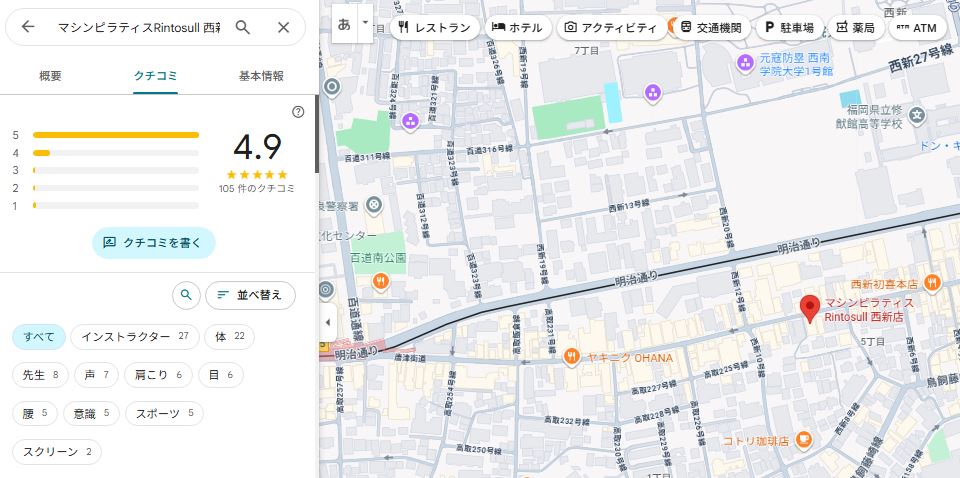
Task: Click the search reviews magnifier button
Action: [185, 295]
